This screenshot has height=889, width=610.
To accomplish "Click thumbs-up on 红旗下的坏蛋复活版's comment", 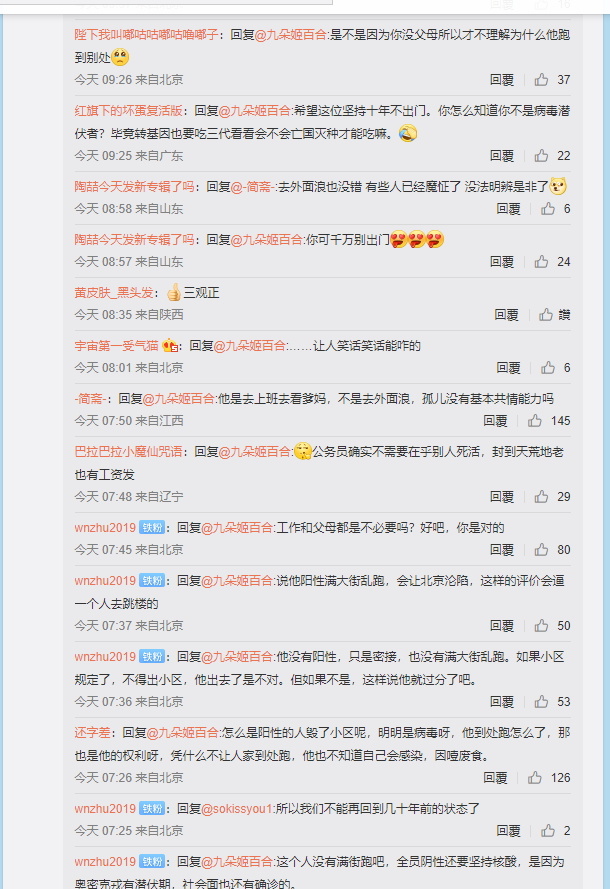I will 541,155.
